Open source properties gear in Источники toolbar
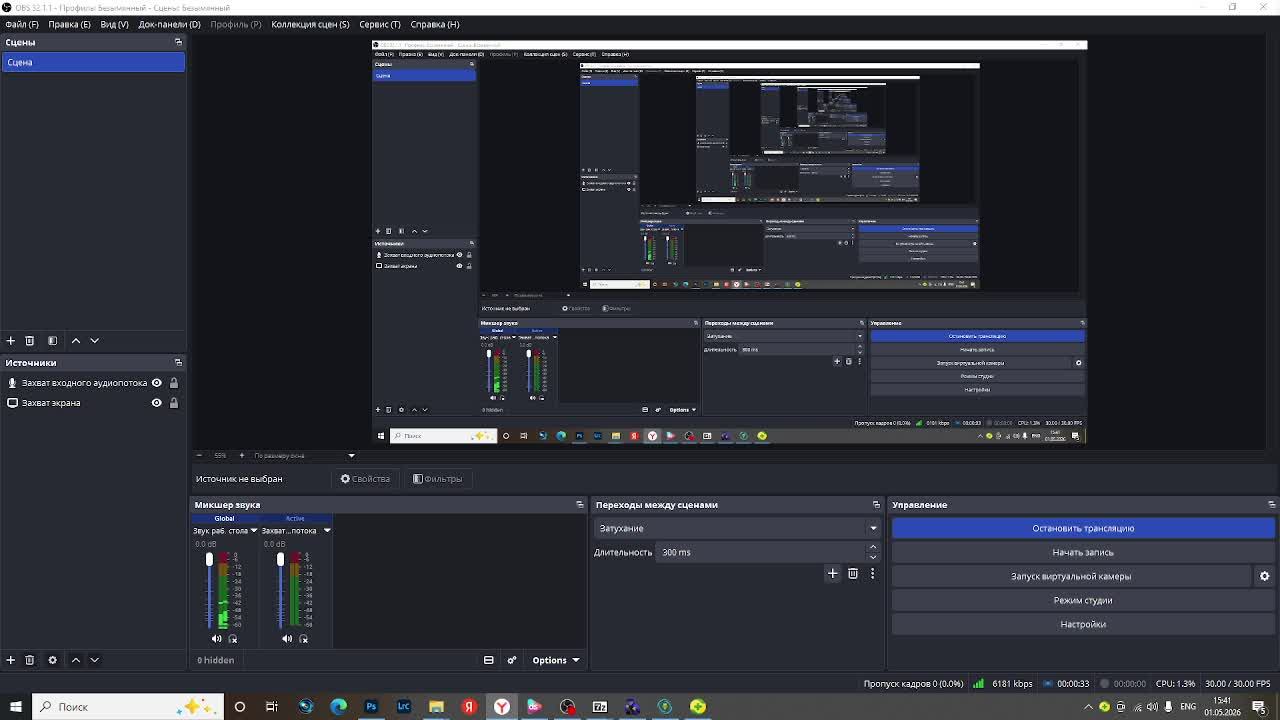 (52, 660)
